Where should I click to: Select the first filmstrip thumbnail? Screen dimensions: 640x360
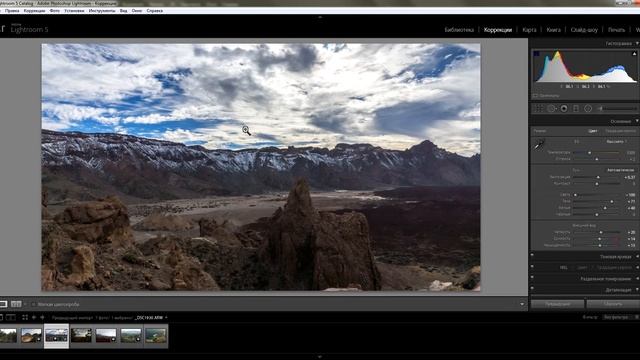tap(8, 336)
